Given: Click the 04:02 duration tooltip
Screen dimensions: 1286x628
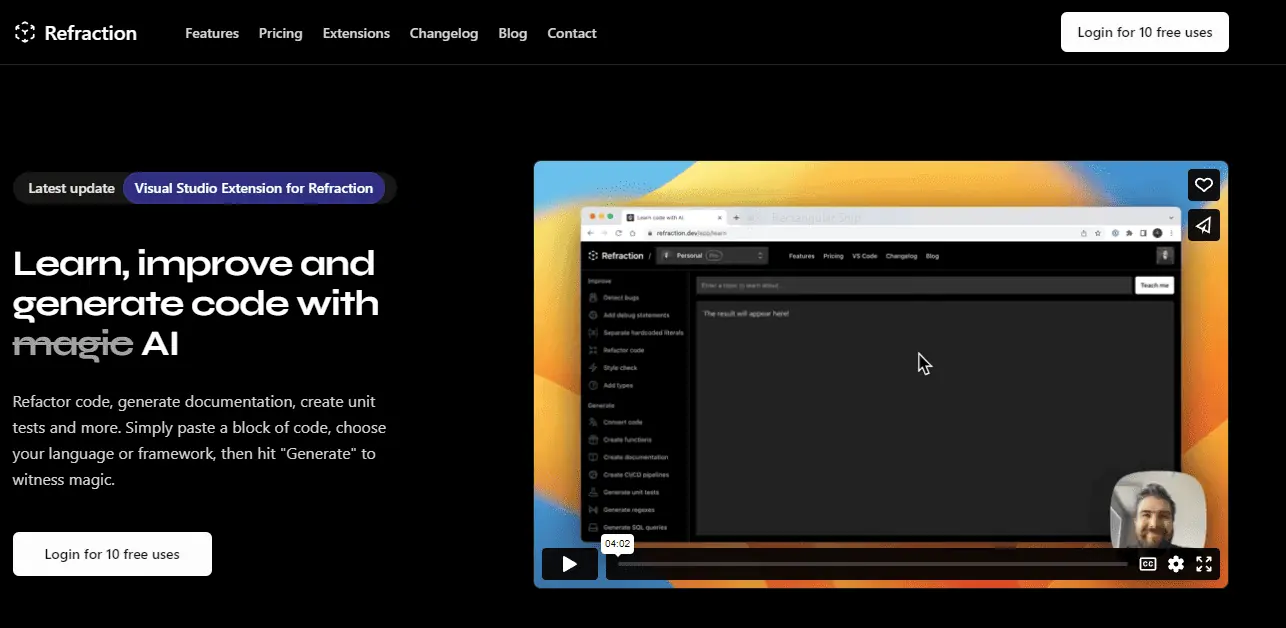Looking at the screenshot, I should (617, 544).
